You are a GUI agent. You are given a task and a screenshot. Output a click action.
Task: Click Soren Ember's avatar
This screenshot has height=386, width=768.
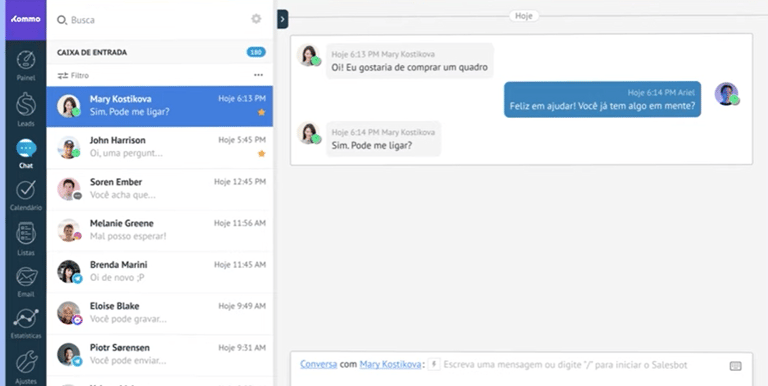pyautogui.click(x=69, y=189)
